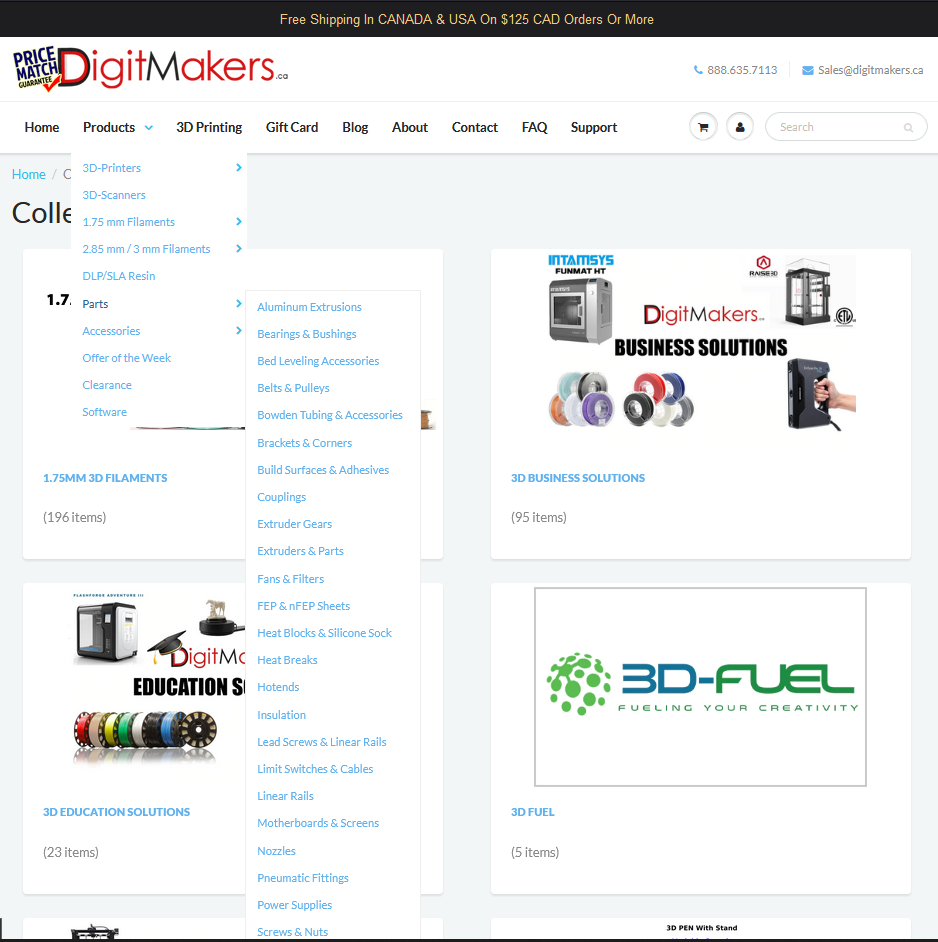Open the Business Solutions banner thumbnail
Viewport: 938px width, 942px height.
[x=701, y=342]
